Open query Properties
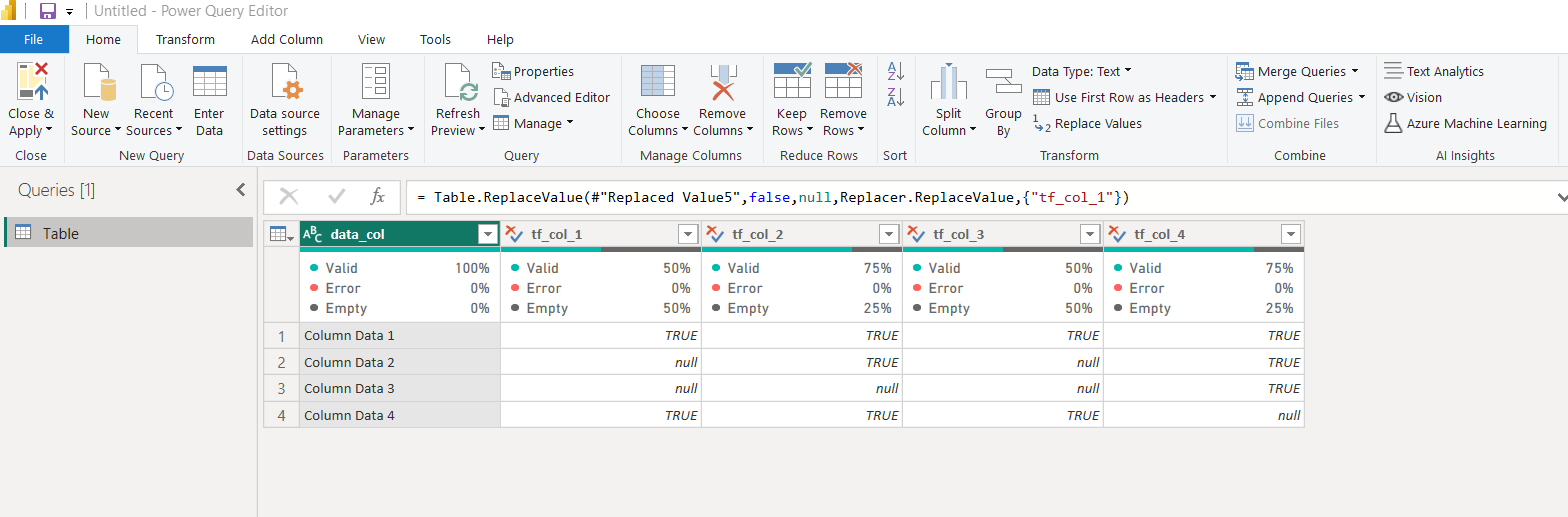This screenshot has height=517, width=1568. (533, 71)
